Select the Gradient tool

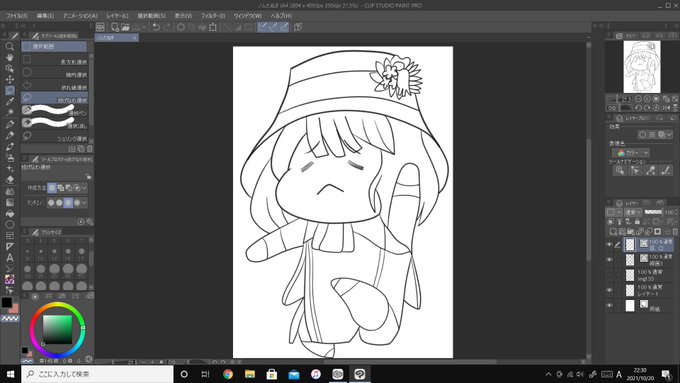[x=10, y=203]
